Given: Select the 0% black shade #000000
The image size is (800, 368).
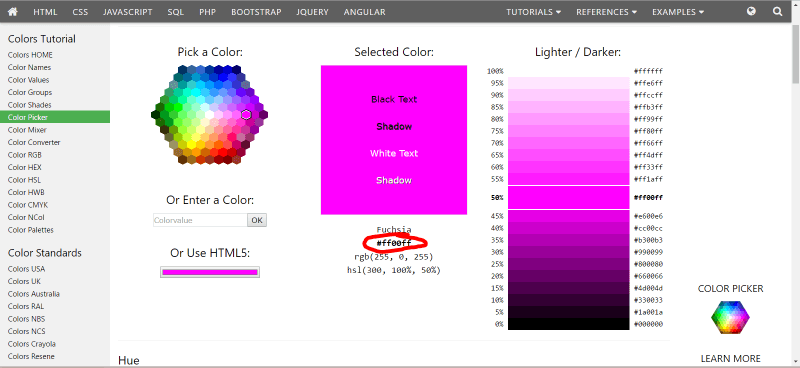Looking at the screenshot, I should (569, 324).
